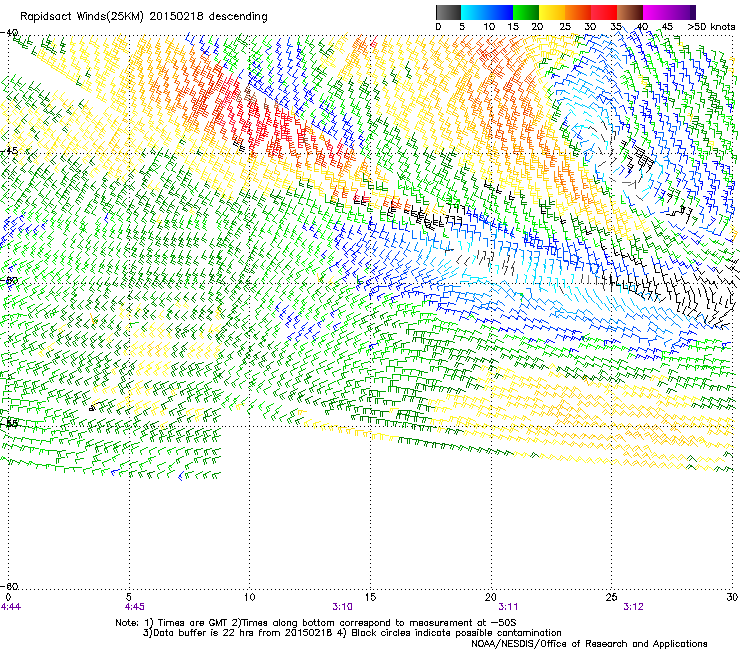The width and height of the screenshot is (740, 650).
Task: Click the '-45' latitude axis label
Action: click(9, 151)
